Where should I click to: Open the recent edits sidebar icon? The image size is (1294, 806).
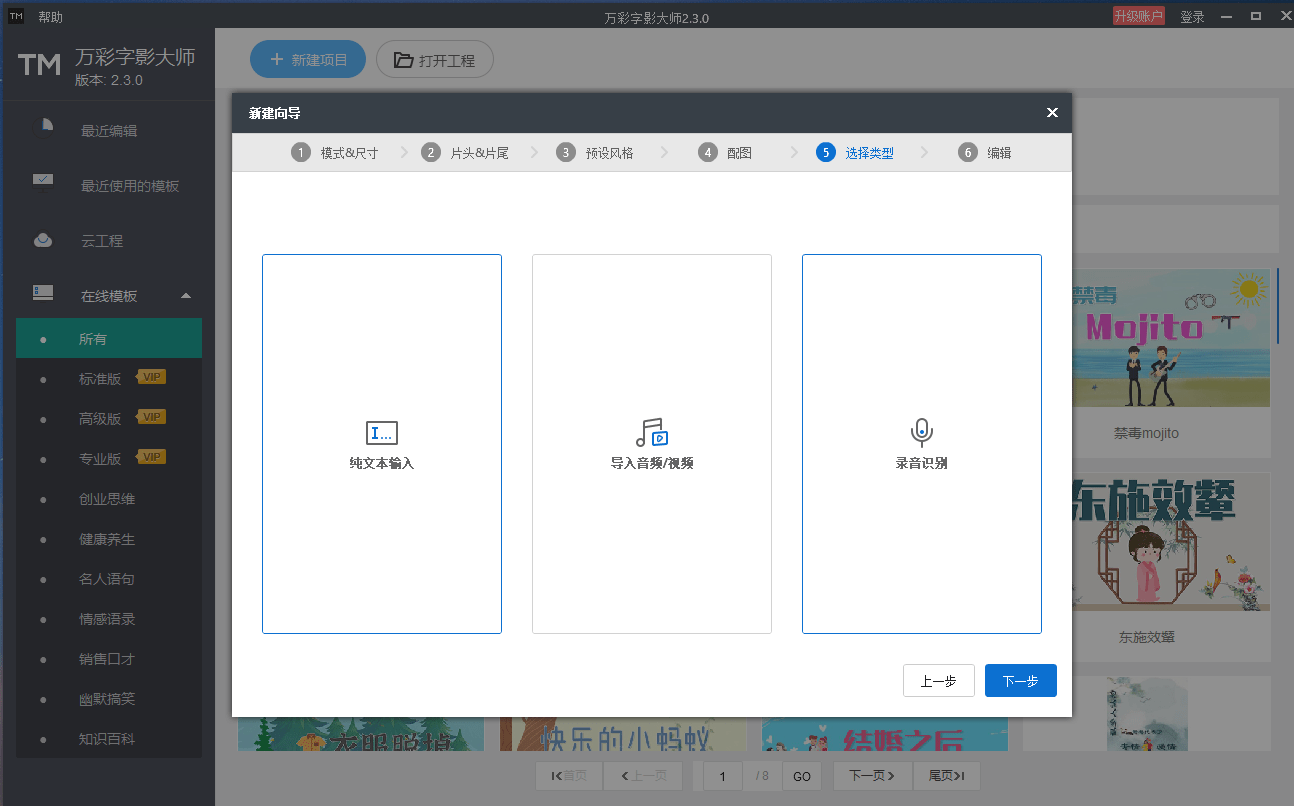click(x=44, y=130)
